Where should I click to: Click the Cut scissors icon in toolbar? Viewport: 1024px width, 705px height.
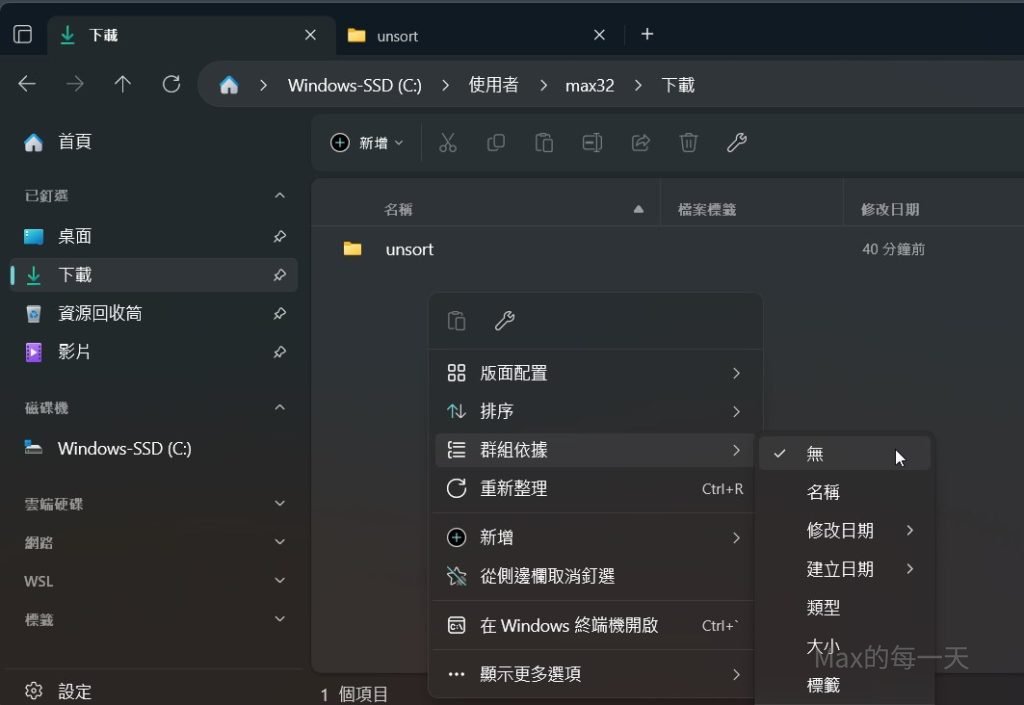[447, 143]
